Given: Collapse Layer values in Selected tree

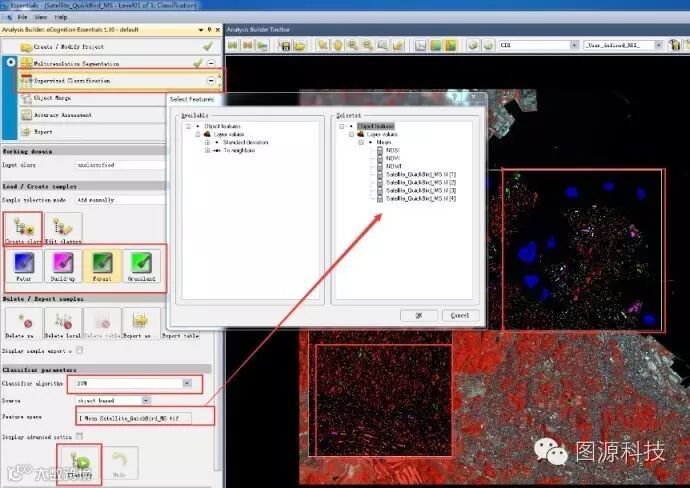Looking at the screenshot, I should pos(351,134).
